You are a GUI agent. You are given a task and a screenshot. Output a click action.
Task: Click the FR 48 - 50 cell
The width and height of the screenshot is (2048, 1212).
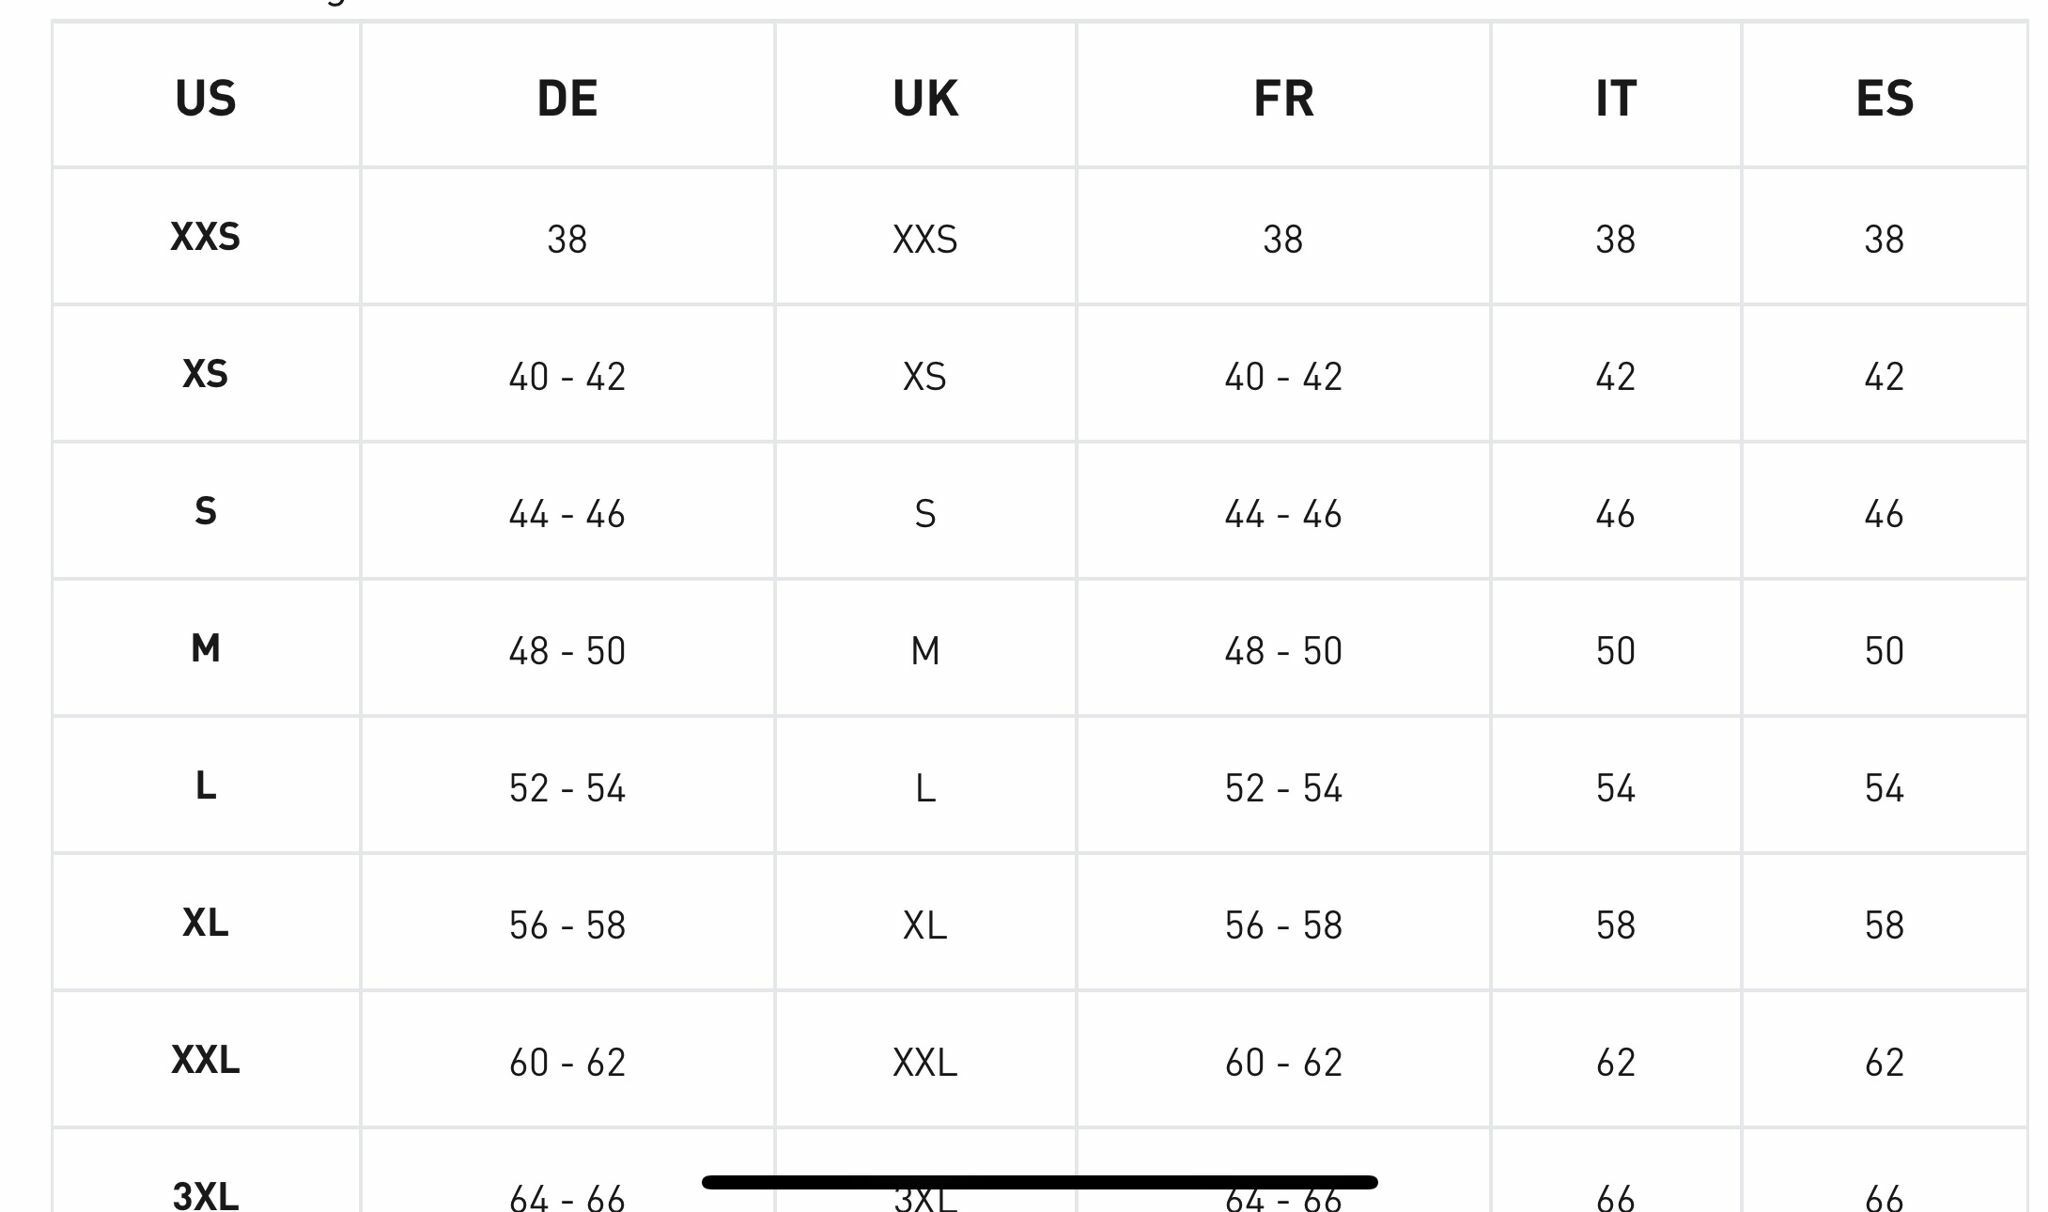[x=1283, y=651]
